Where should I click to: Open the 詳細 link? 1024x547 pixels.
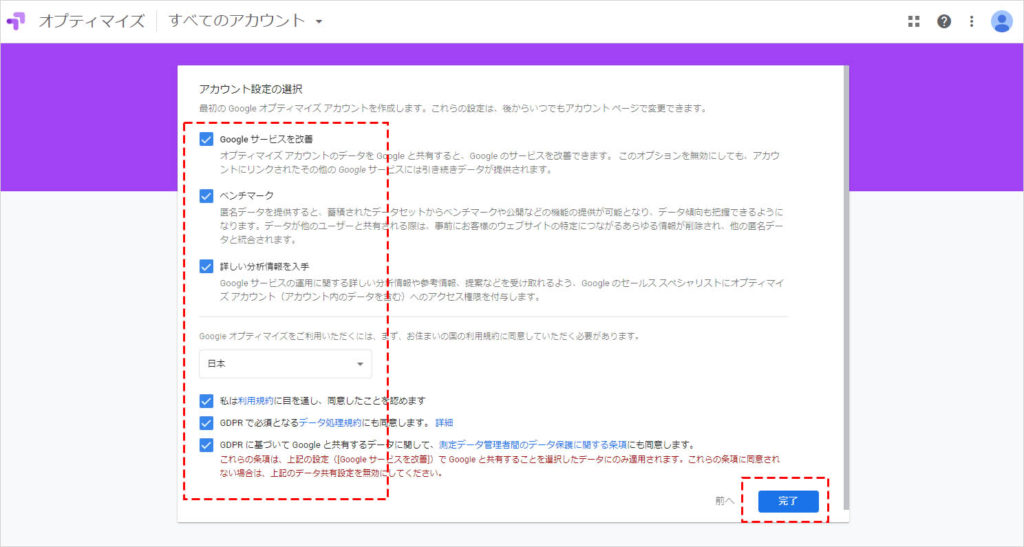444,422
